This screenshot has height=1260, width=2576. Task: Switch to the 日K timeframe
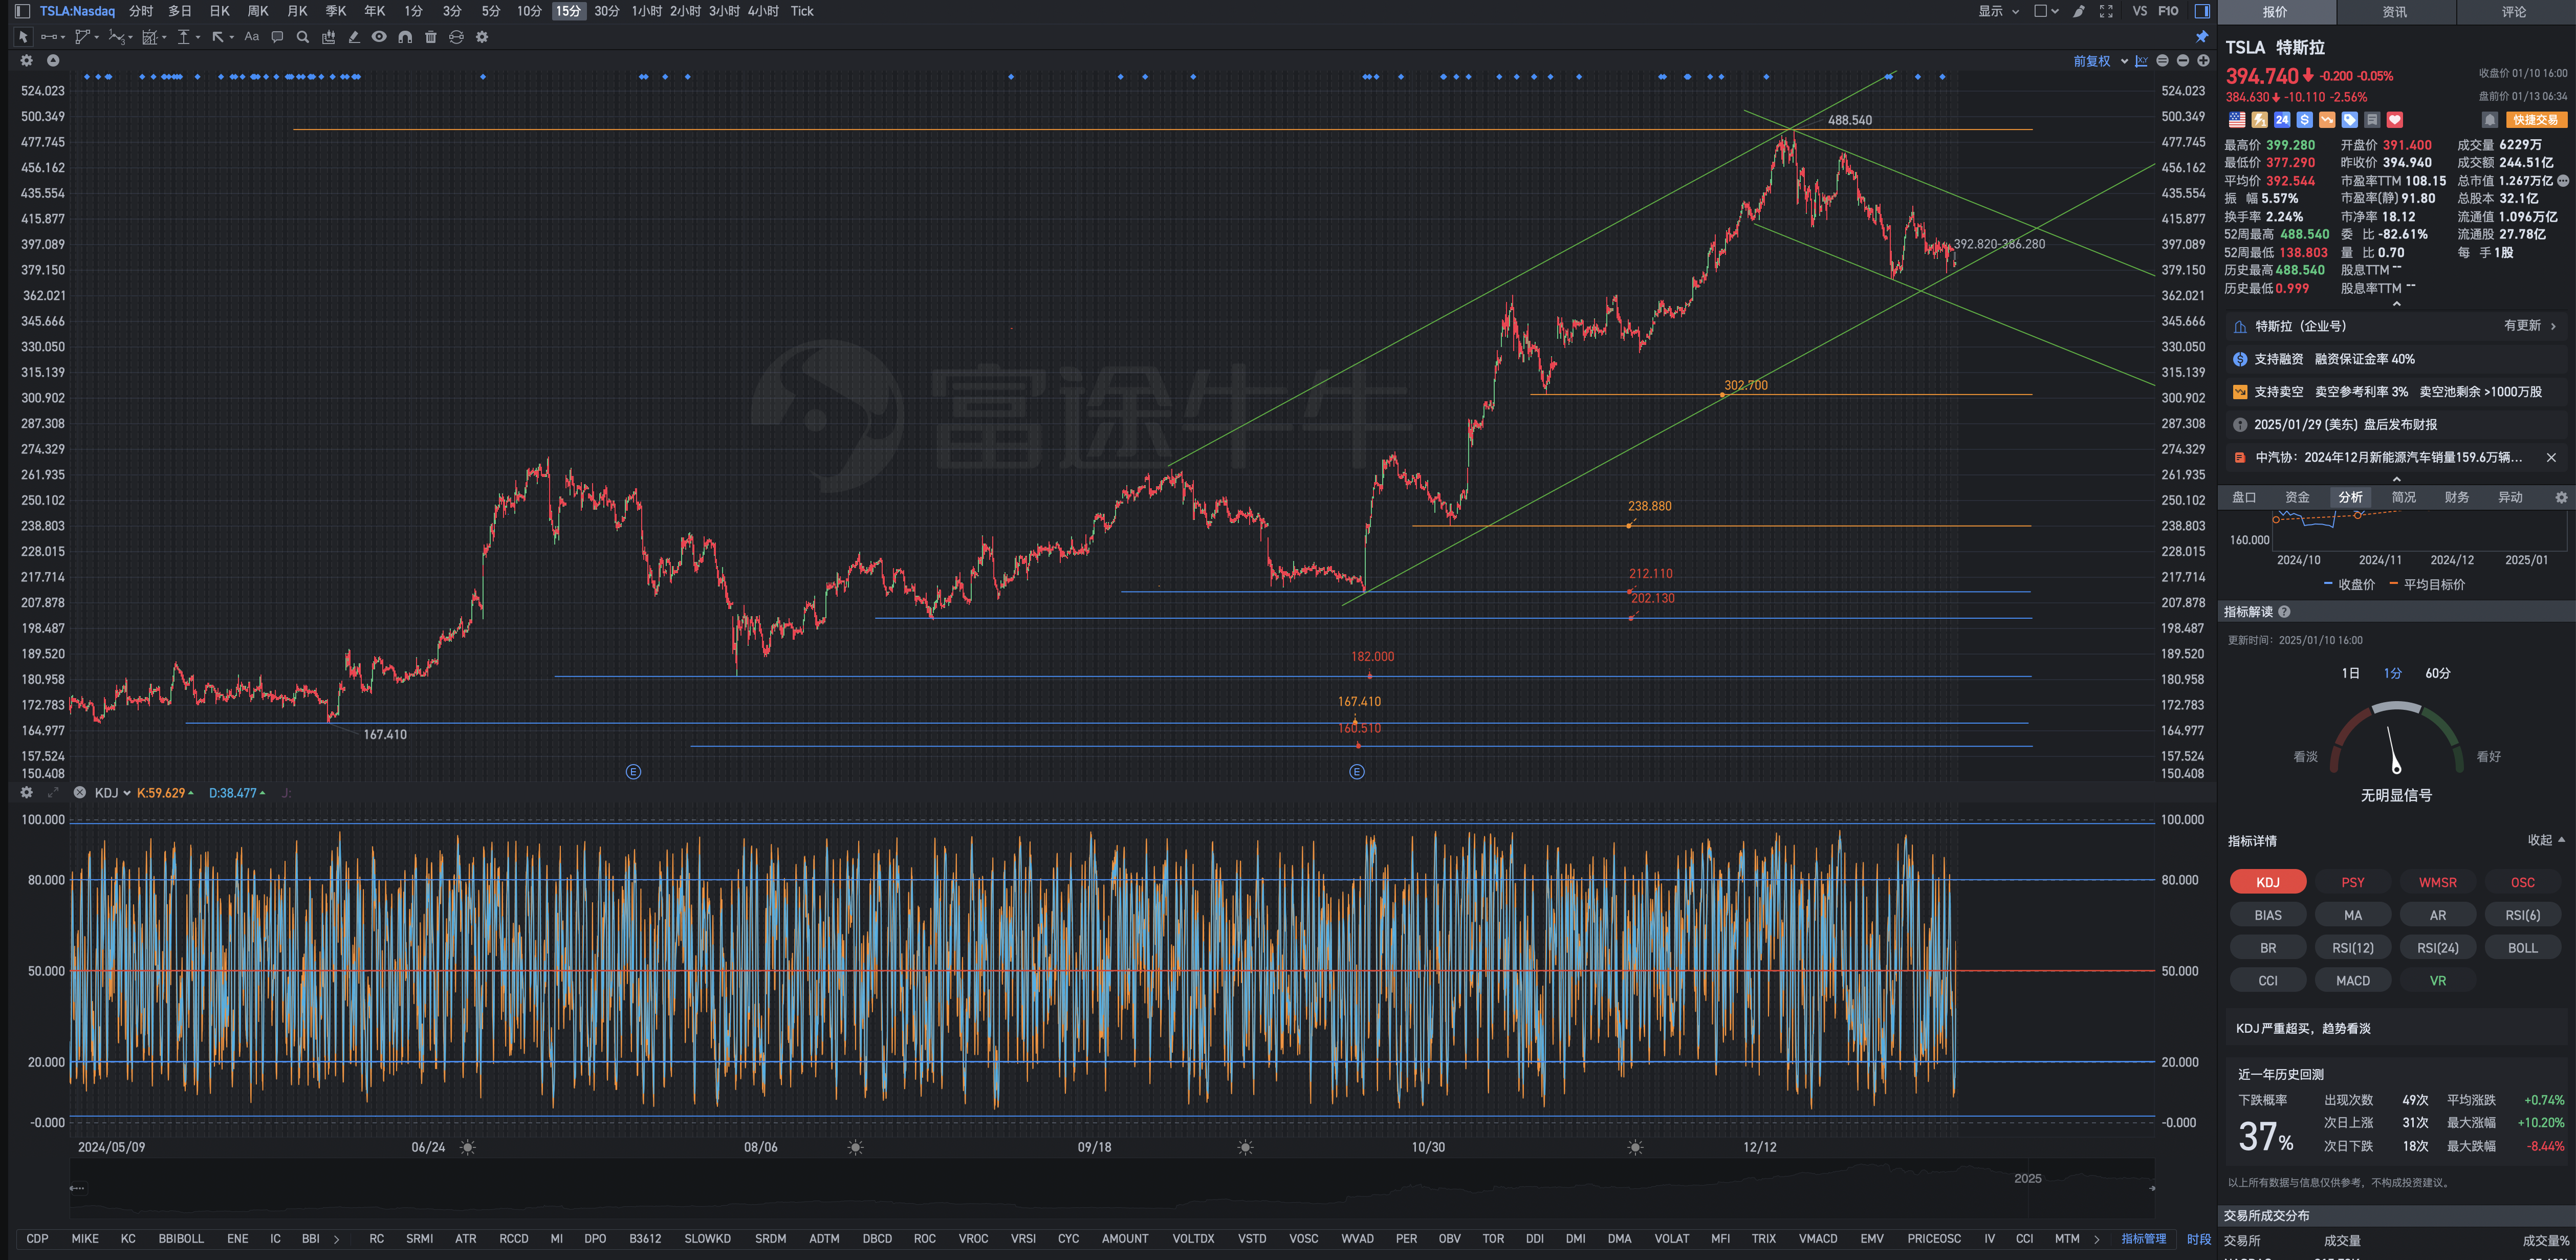coord(219,11)
